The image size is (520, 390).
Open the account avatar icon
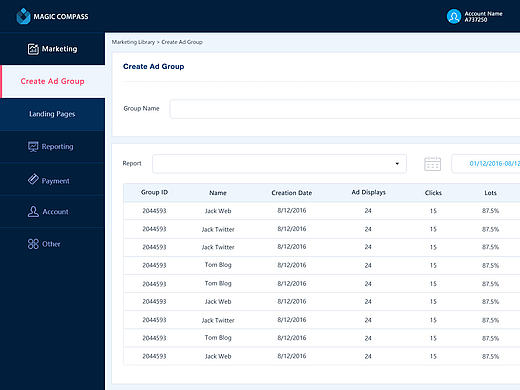454,16
